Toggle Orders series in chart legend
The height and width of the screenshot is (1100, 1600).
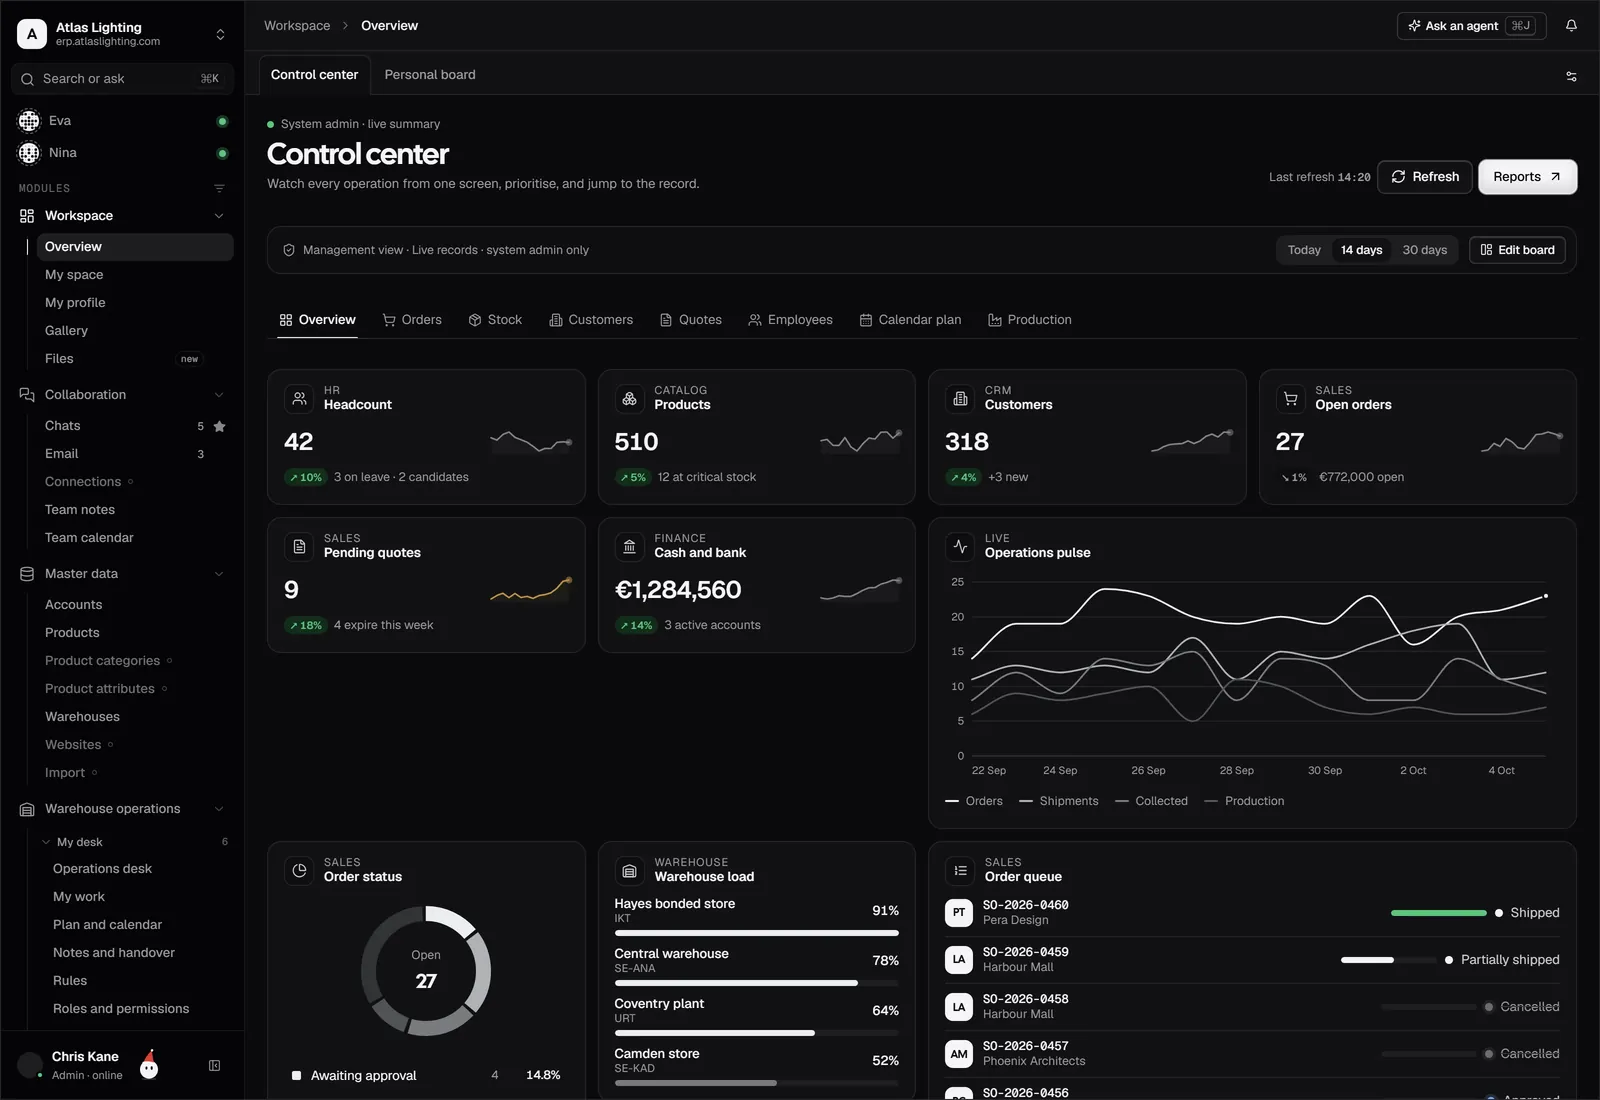click(974, 801)
